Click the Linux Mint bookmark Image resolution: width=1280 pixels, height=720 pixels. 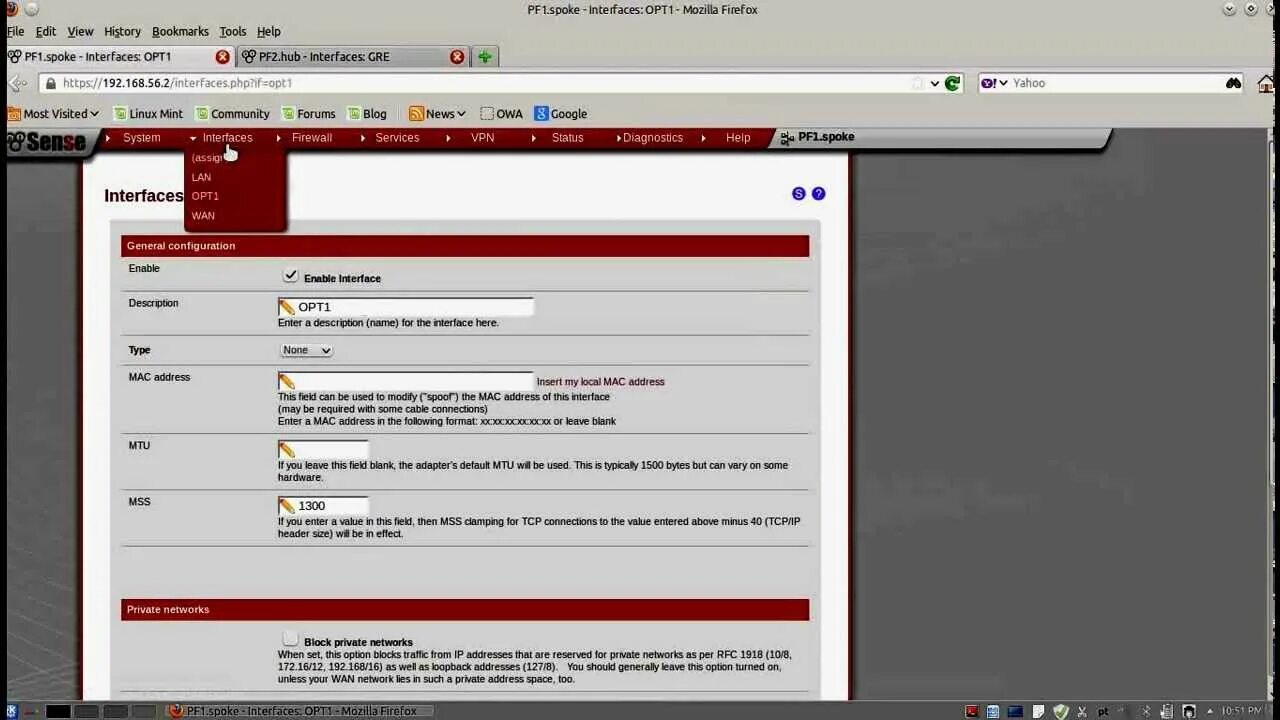point(148,114)
